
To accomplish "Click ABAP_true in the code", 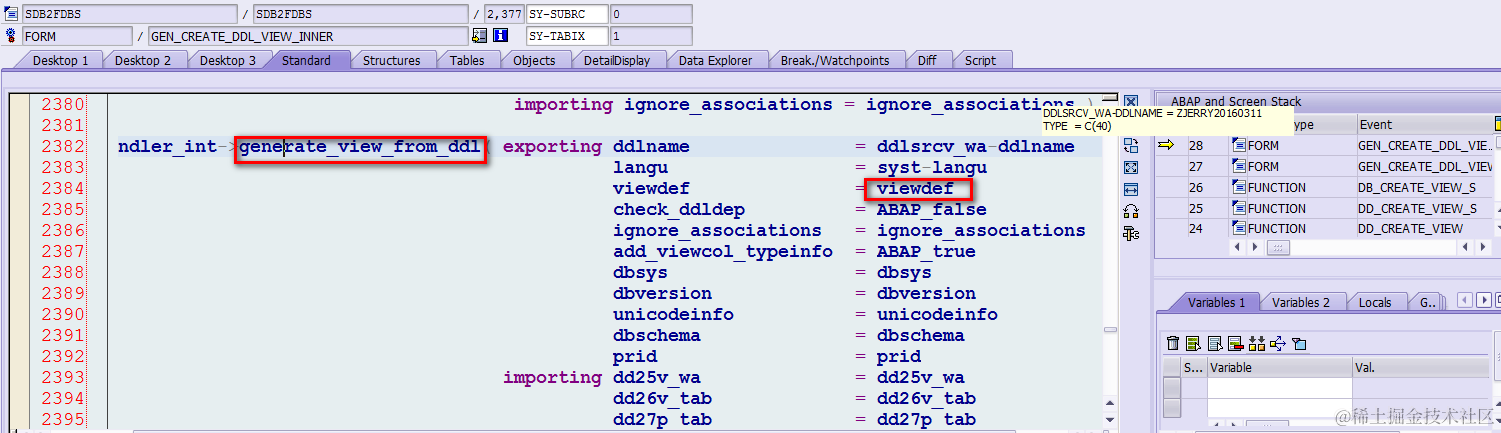I will pyautogui.click(x=926, y=252).
